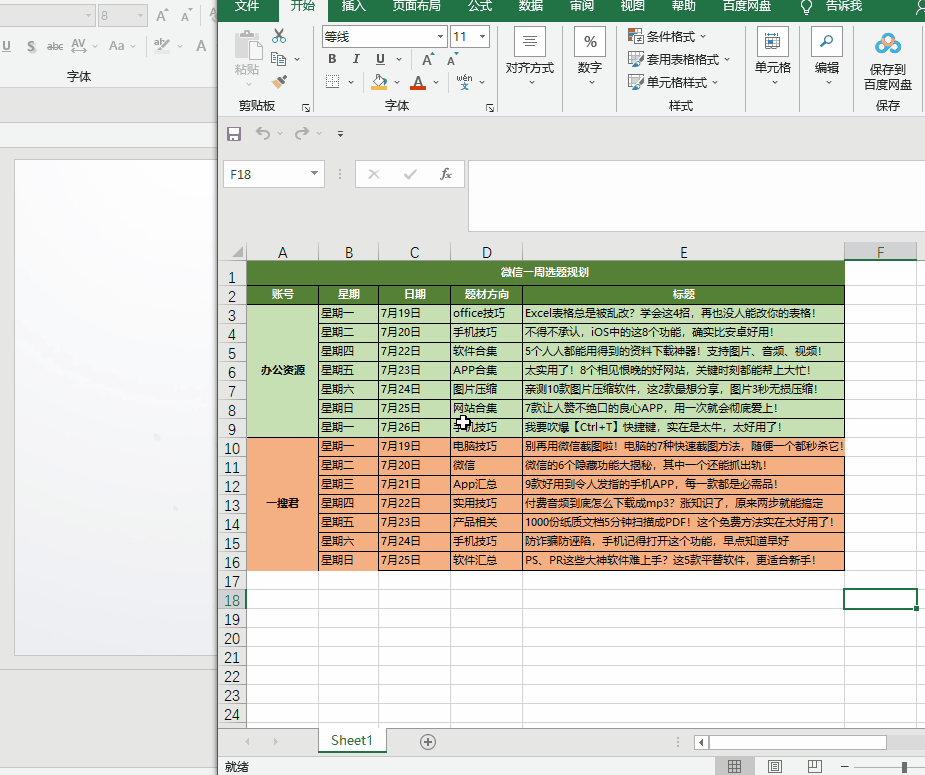Increase font size in Excel ribbon
This screenshot has height=775, width=925.
click(x=428, y=60)
